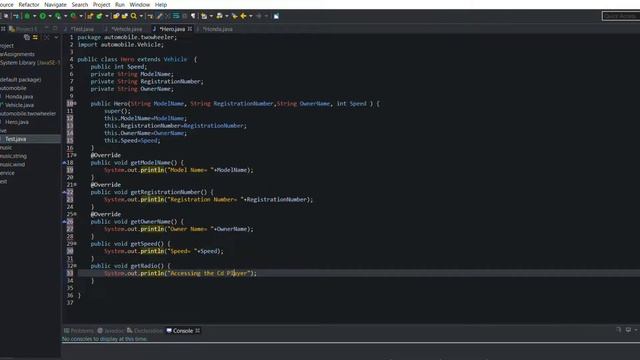
Task: Click the Run External Tools icon
Action: click(73, 16)
